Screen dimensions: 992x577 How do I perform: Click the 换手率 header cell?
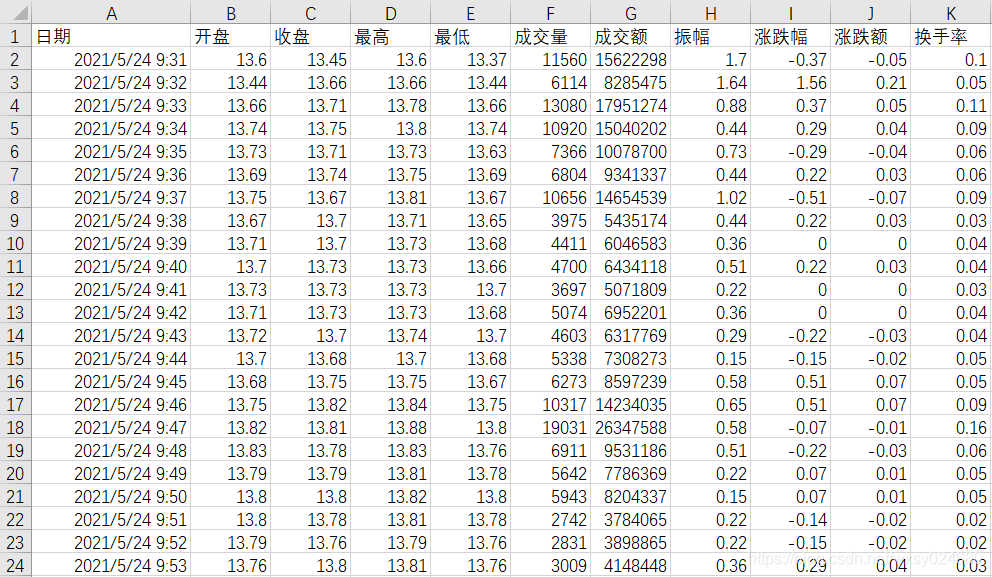(951, 37)
